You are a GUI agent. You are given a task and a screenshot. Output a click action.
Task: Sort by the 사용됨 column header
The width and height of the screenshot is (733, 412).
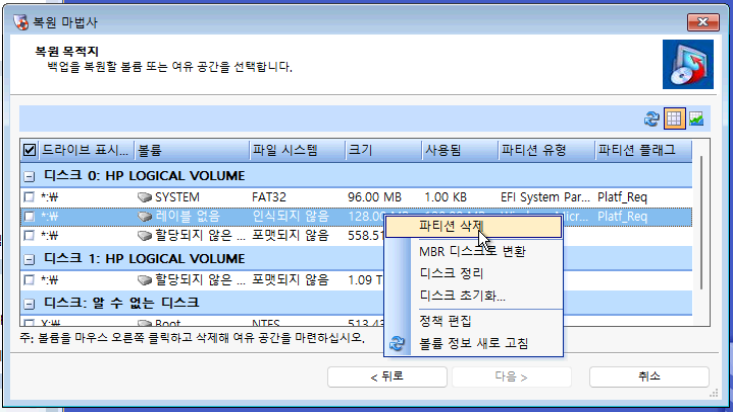[460, 151]
